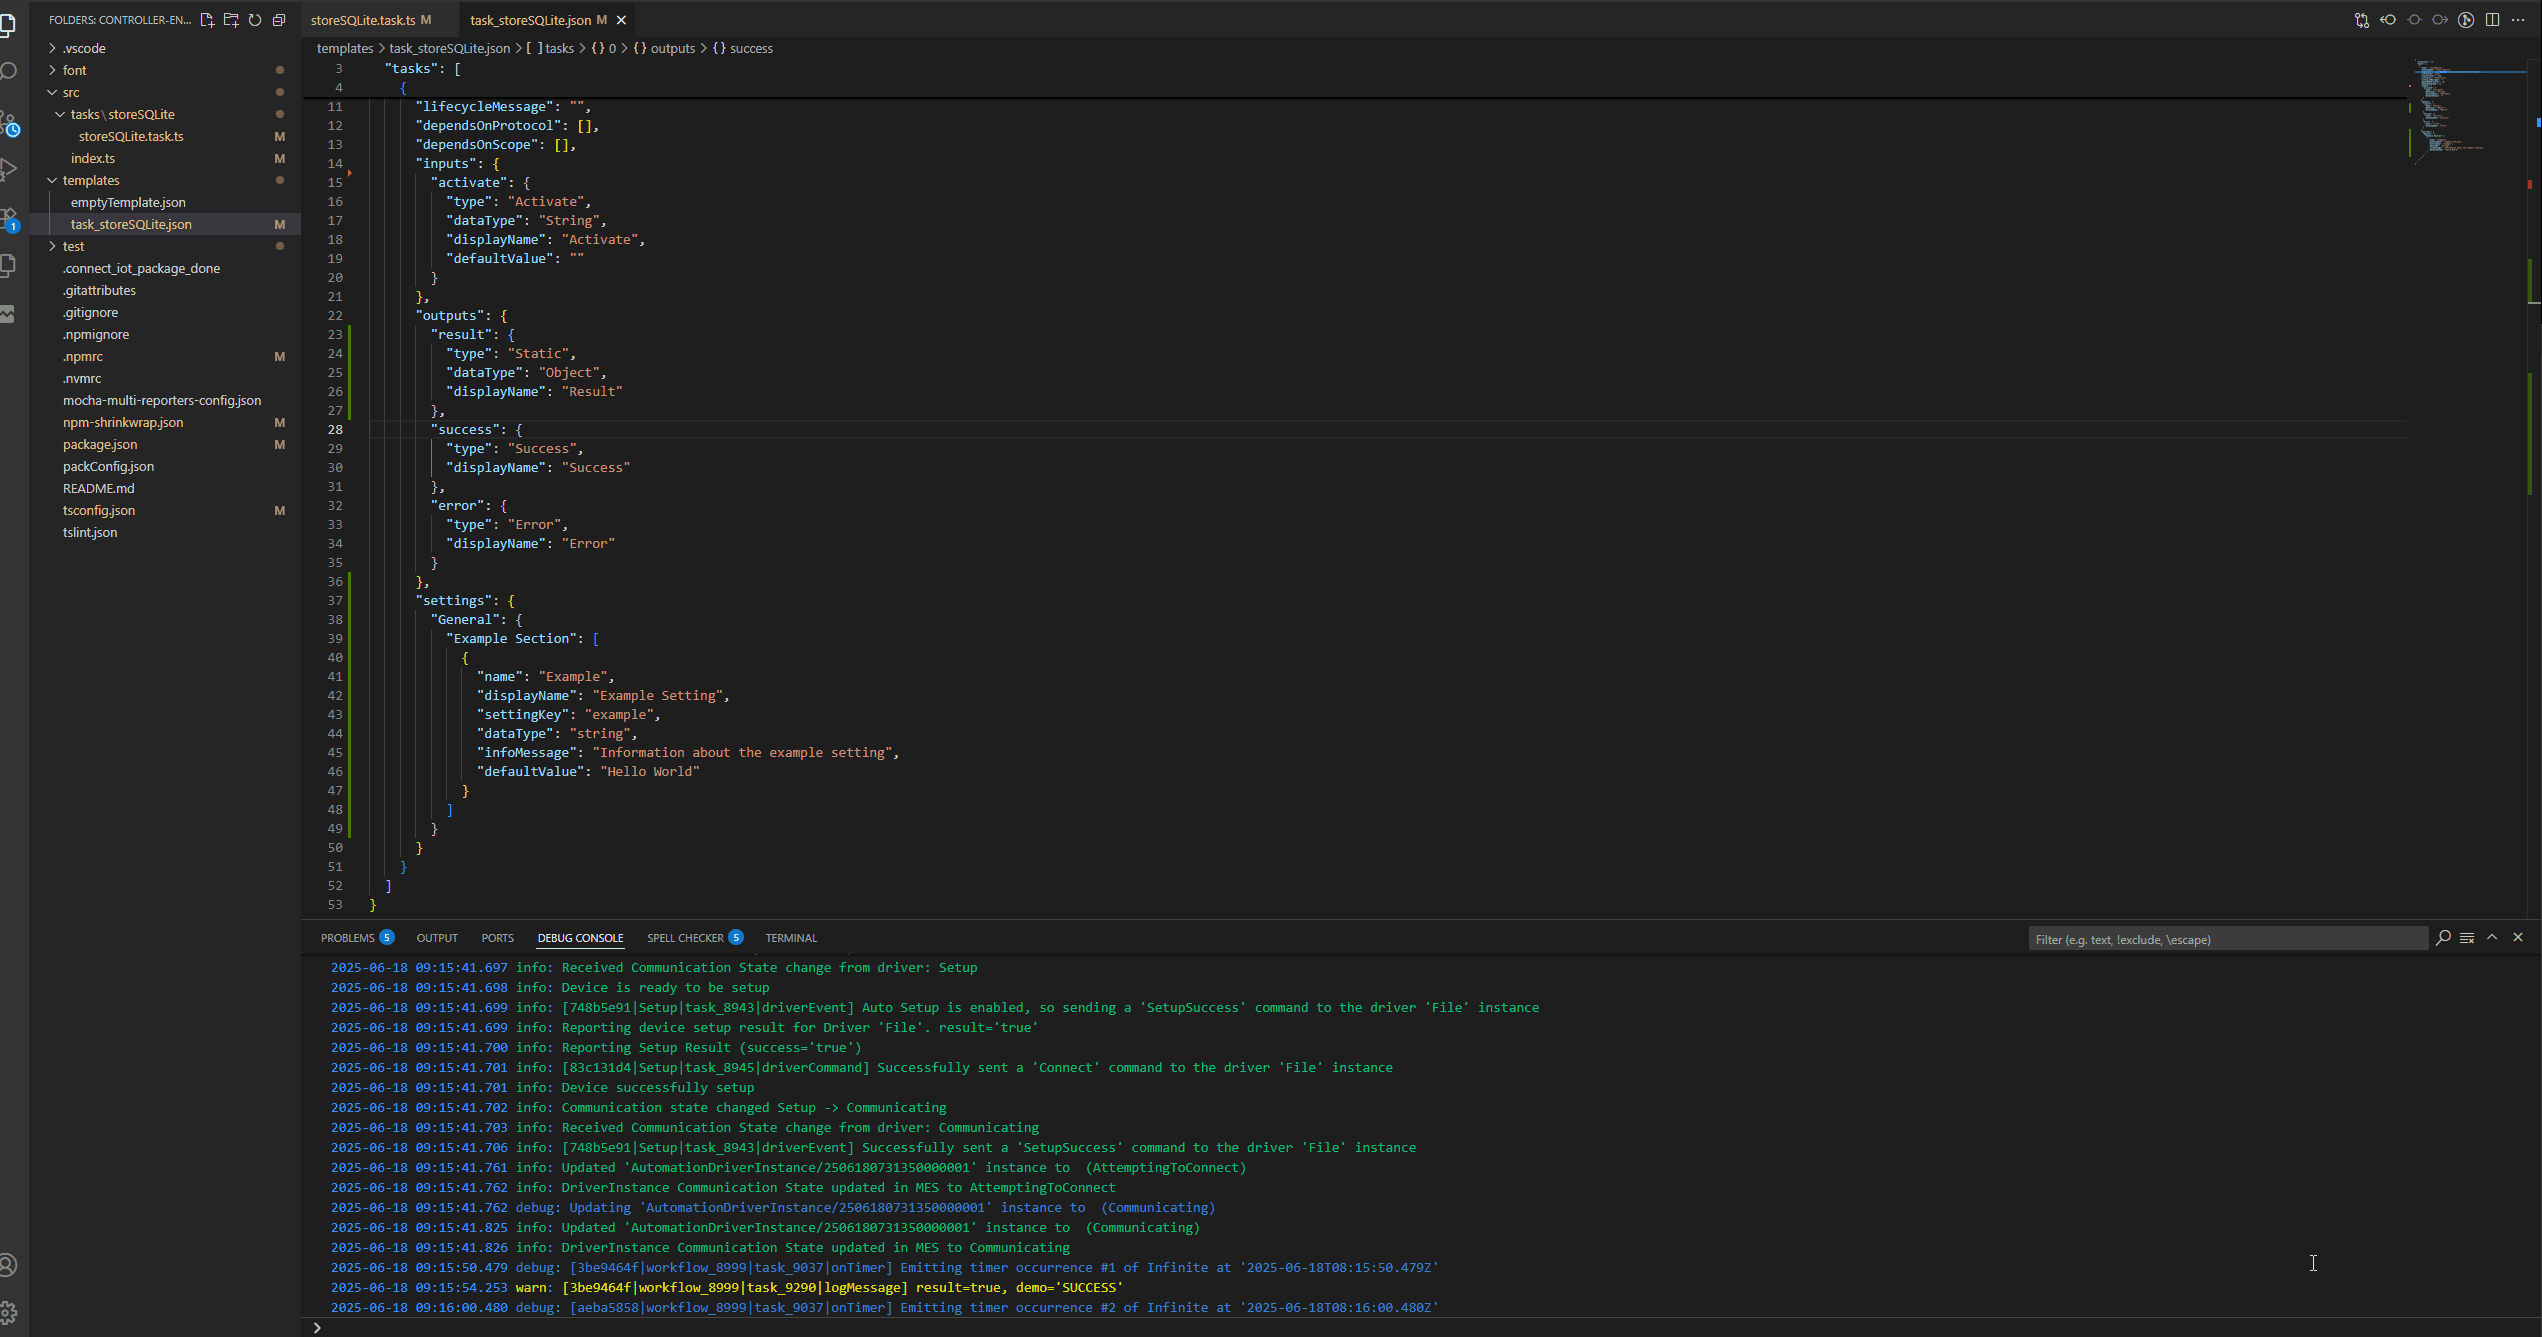This screenshot has width=2542, height=1337.
Task: Click the debug console filter search icon
Action: 2443,938
